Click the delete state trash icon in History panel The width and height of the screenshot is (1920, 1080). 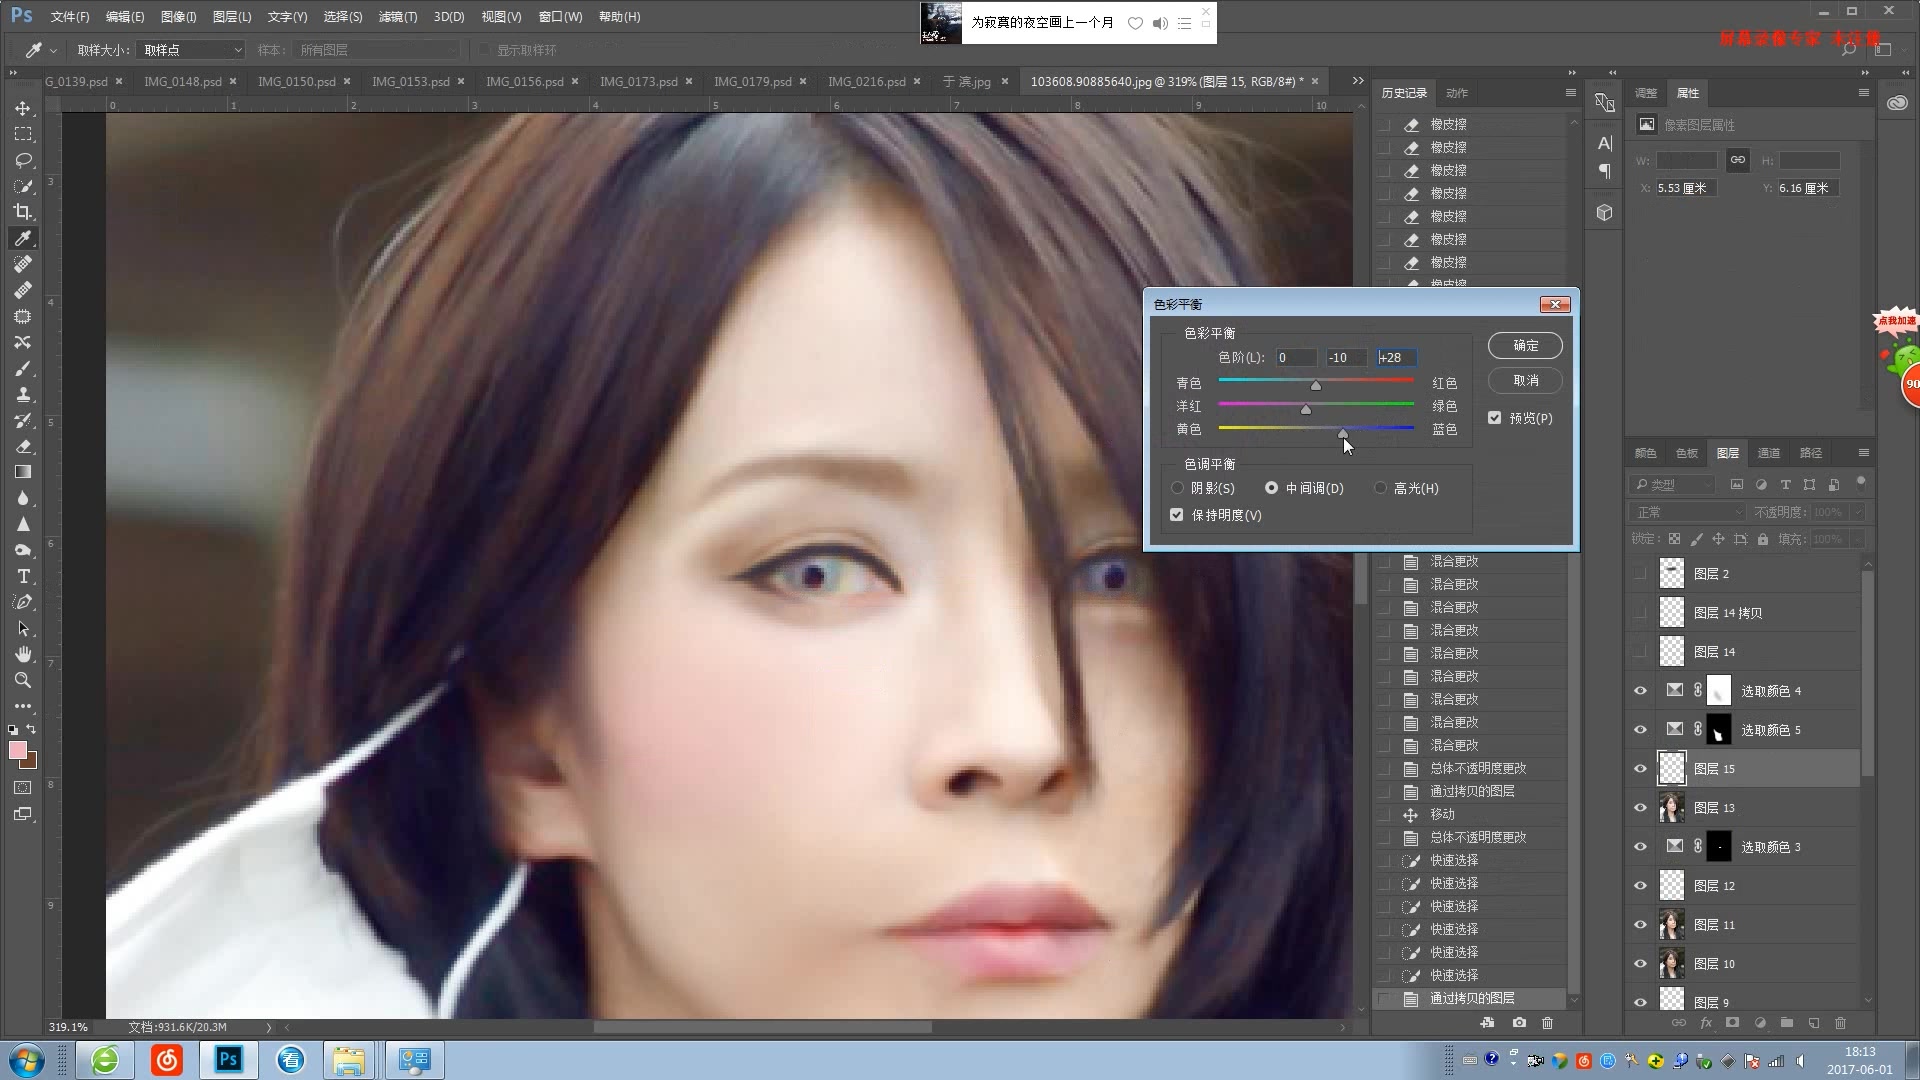(1547, 1023)
